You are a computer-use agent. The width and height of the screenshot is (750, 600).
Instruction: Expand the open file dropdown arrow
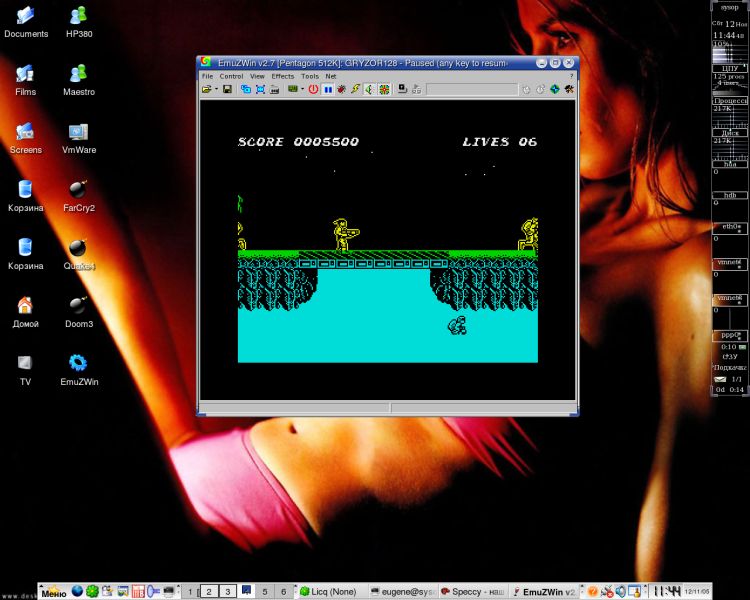coord(216,89)
